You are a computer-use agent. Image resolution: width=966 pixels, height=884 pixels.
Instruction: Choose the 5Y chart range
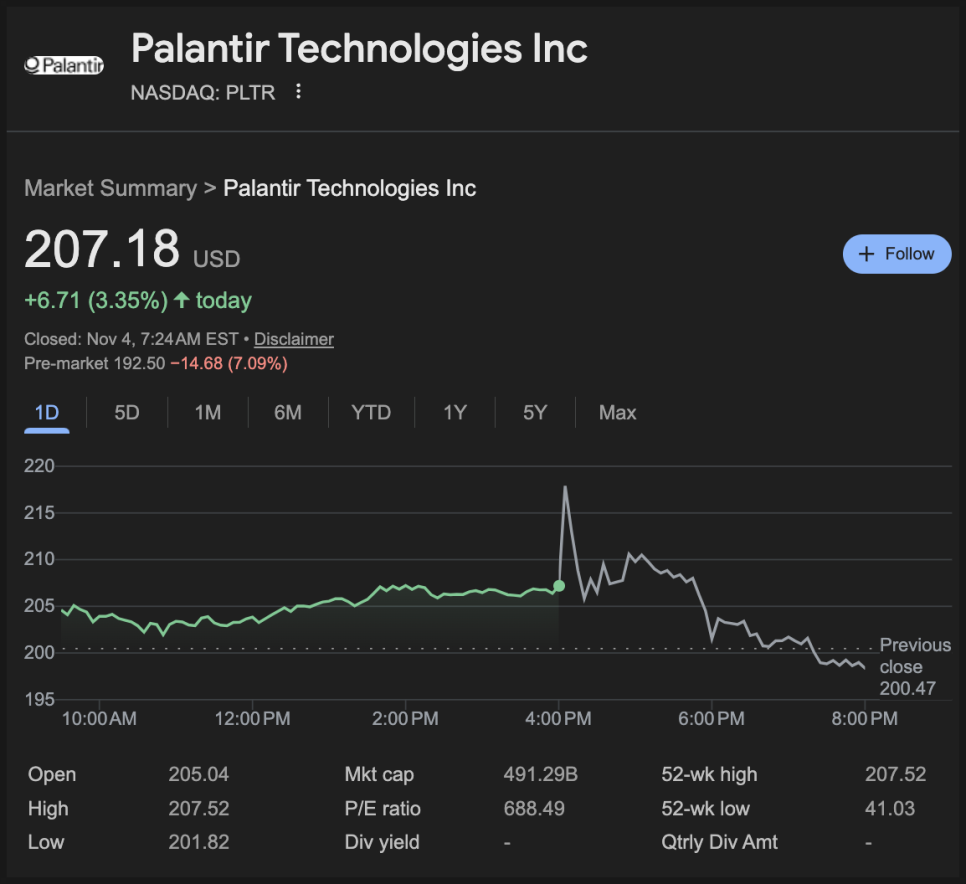535,413
